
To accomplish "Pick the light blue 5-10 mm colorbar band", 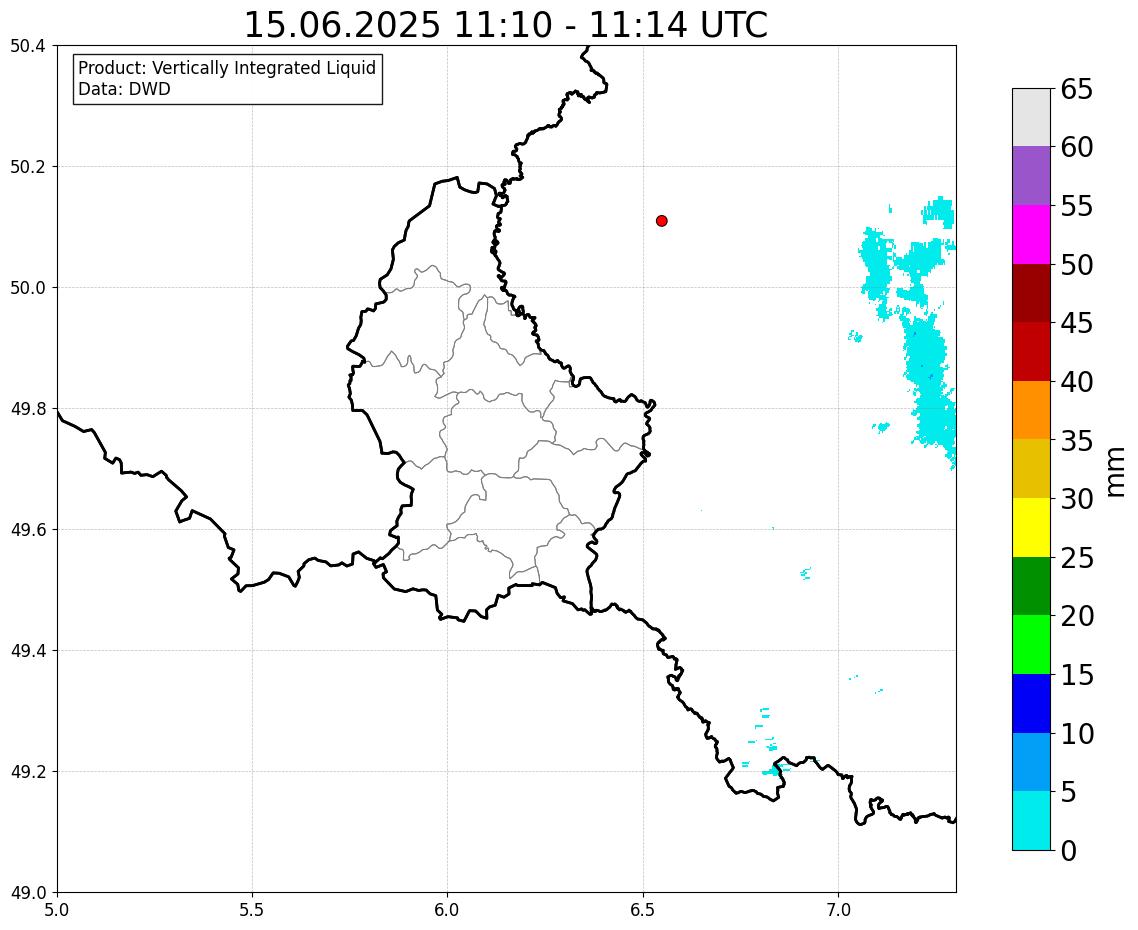I will tap(1031, 762).
